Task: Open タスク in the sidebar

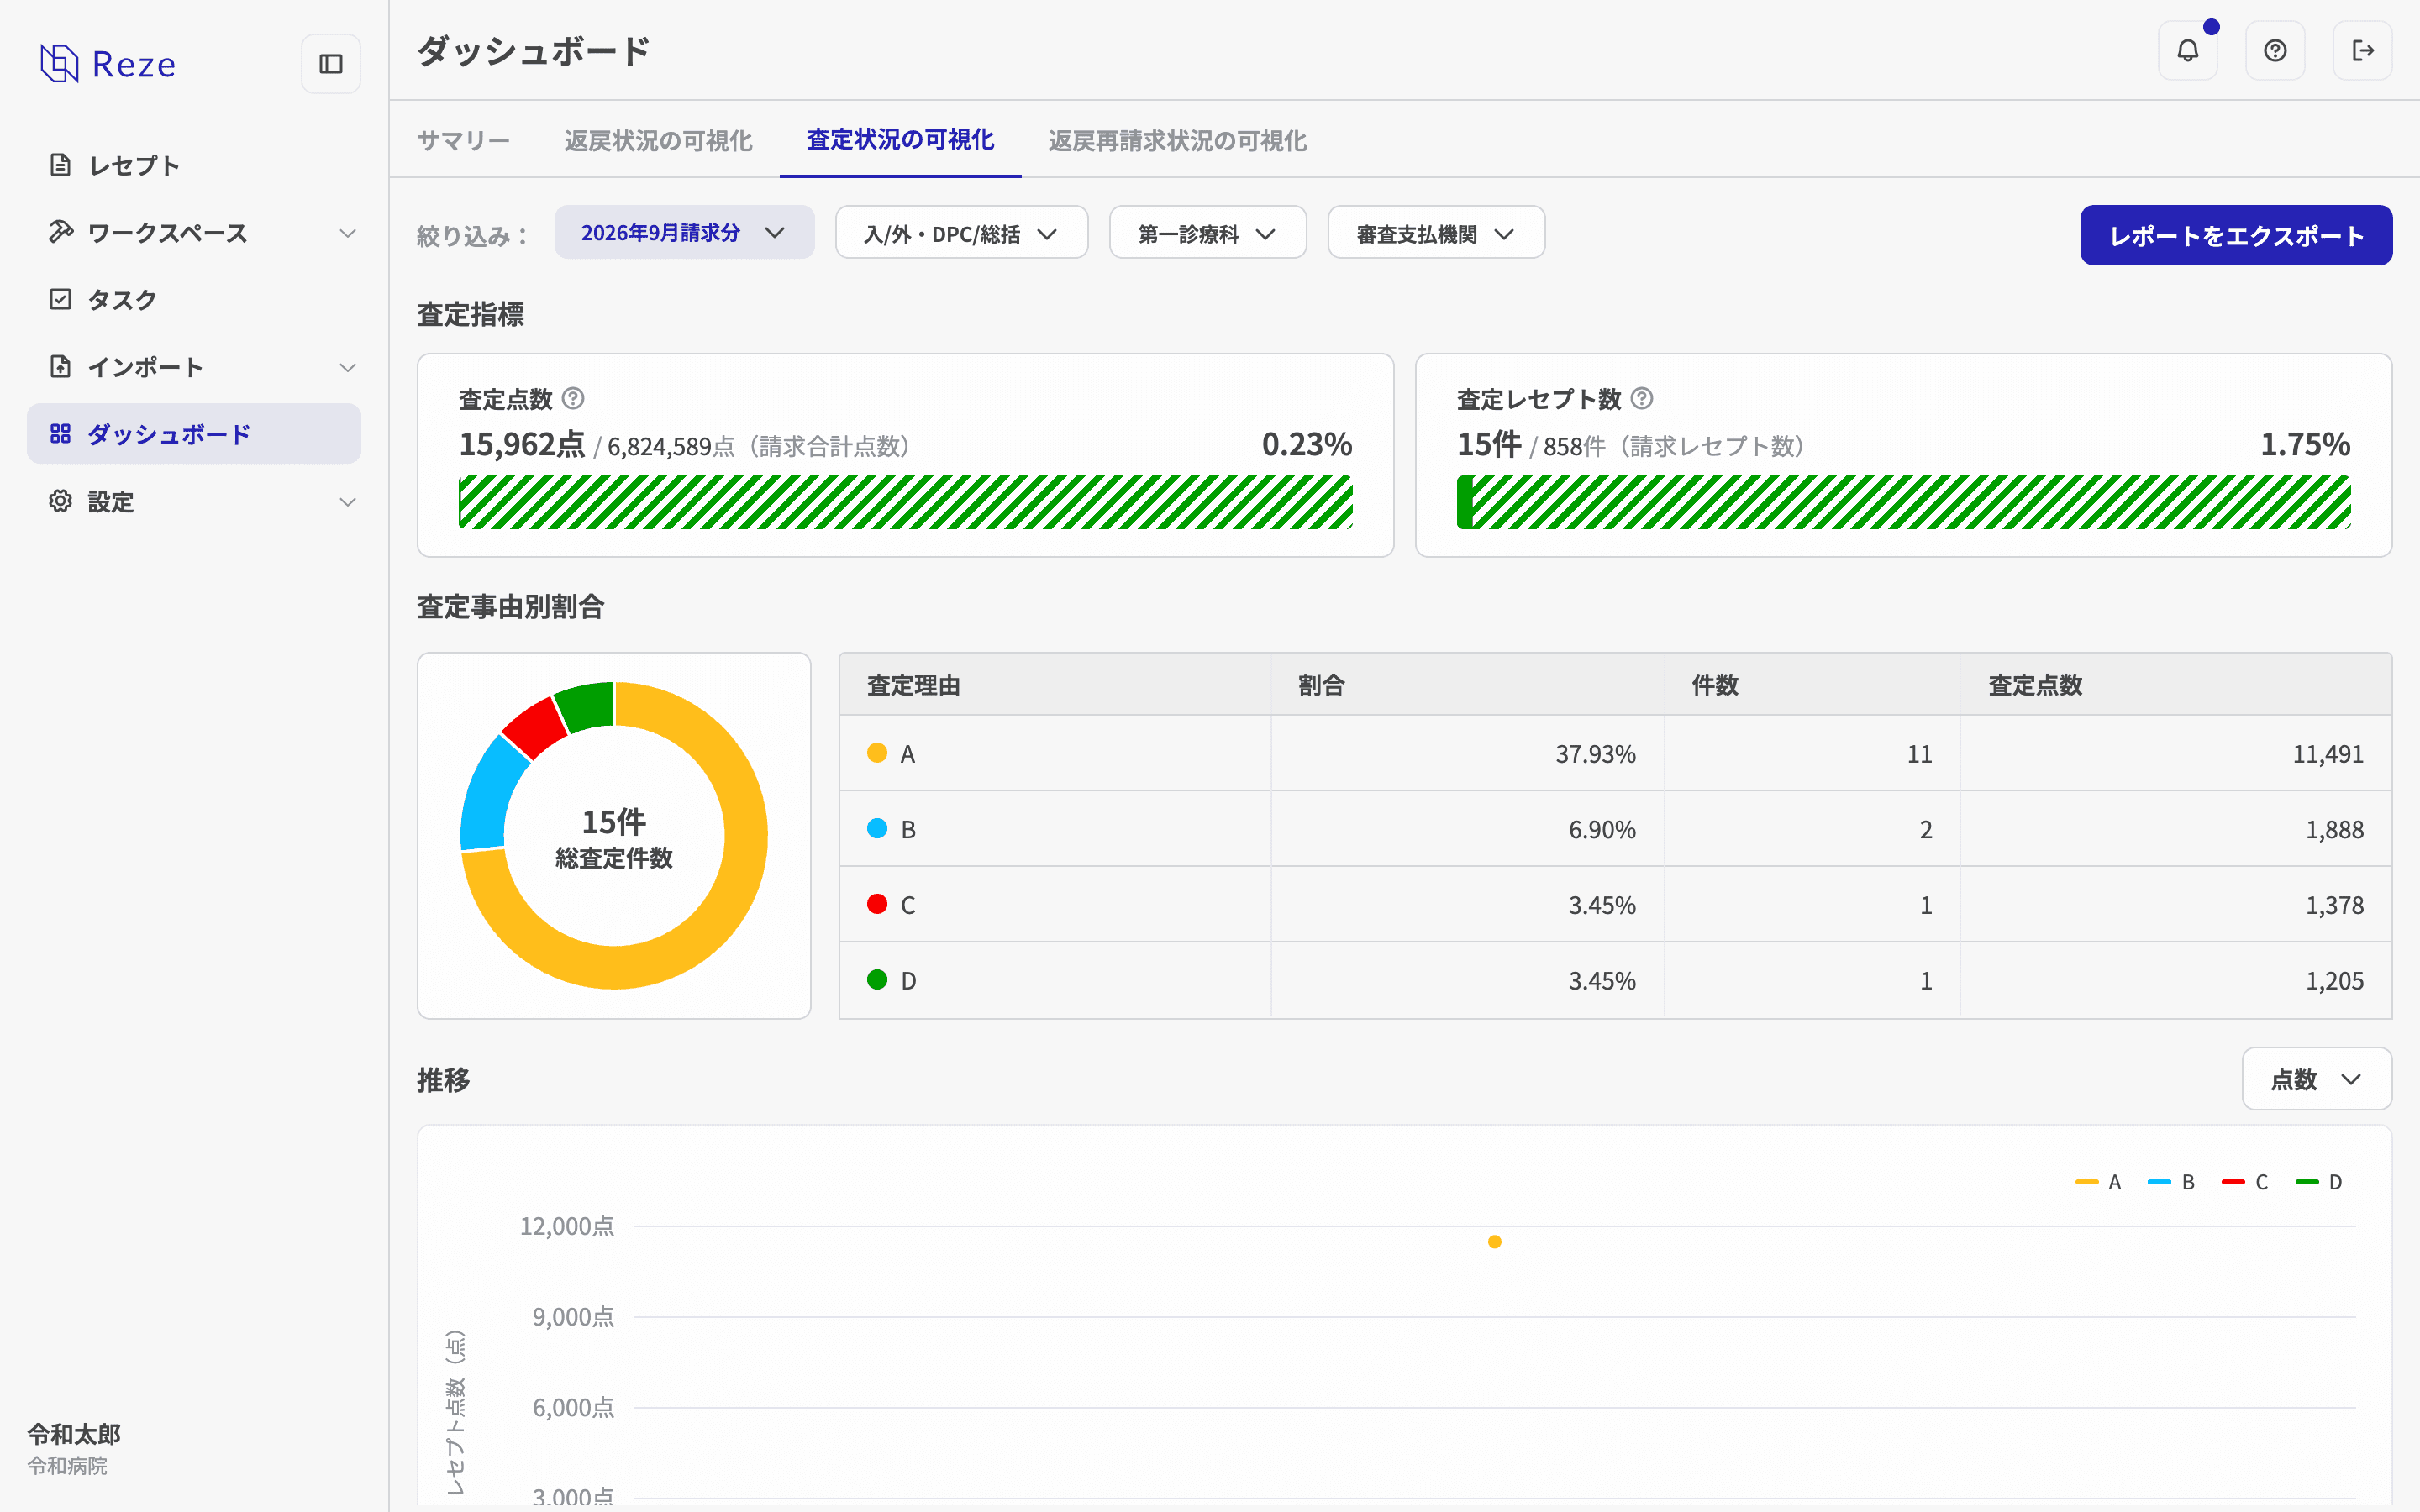Action: (x=194, y=299)
